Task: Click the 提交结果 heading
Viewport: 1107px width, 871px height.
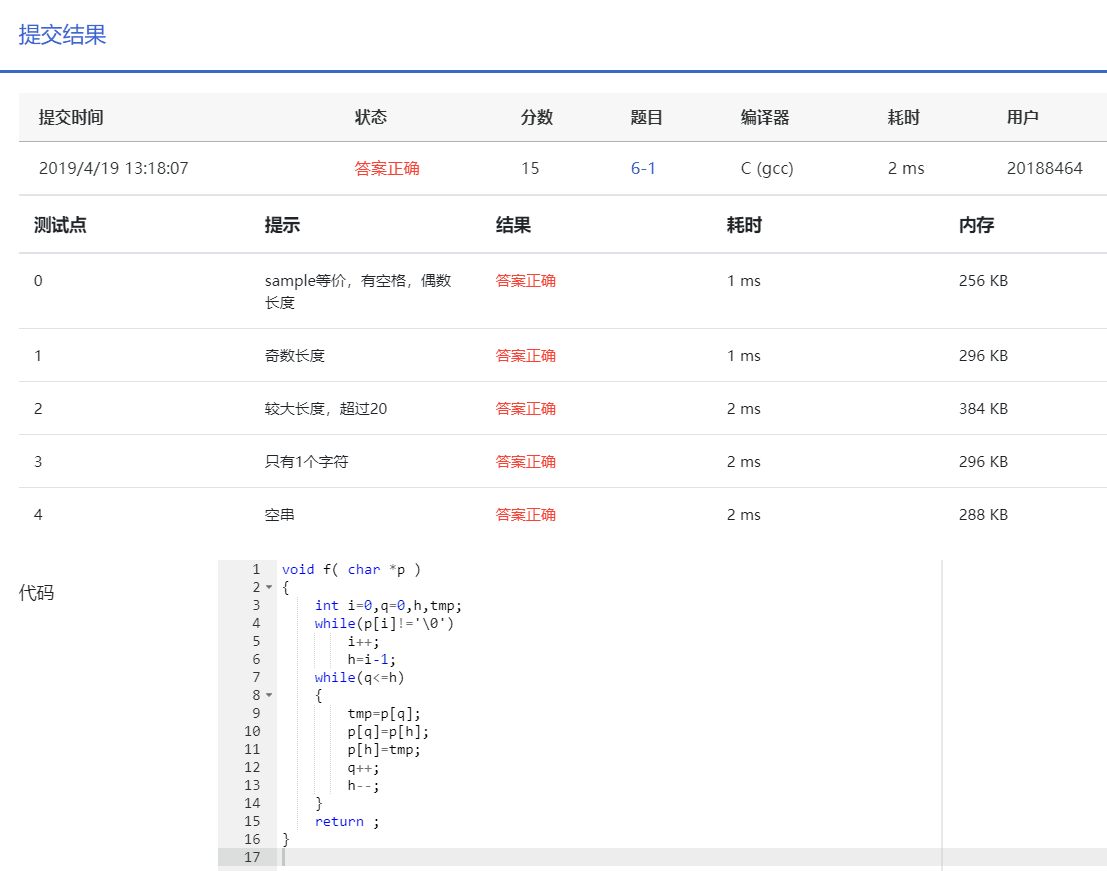Action: click(62, 35)
